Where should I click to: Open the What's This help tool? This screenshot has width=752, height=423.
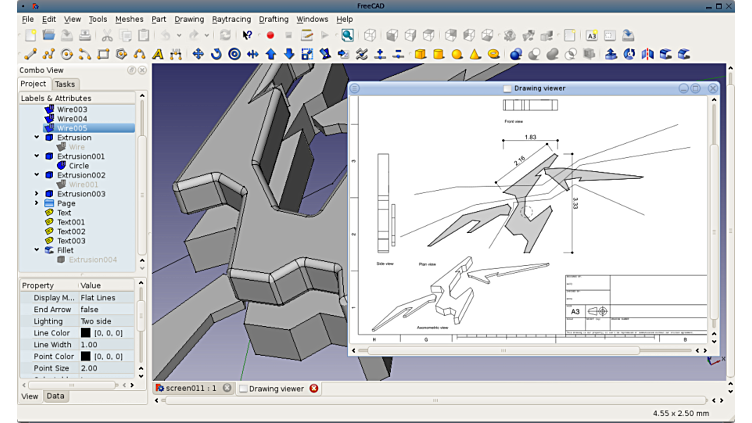[x=247, y=35]
